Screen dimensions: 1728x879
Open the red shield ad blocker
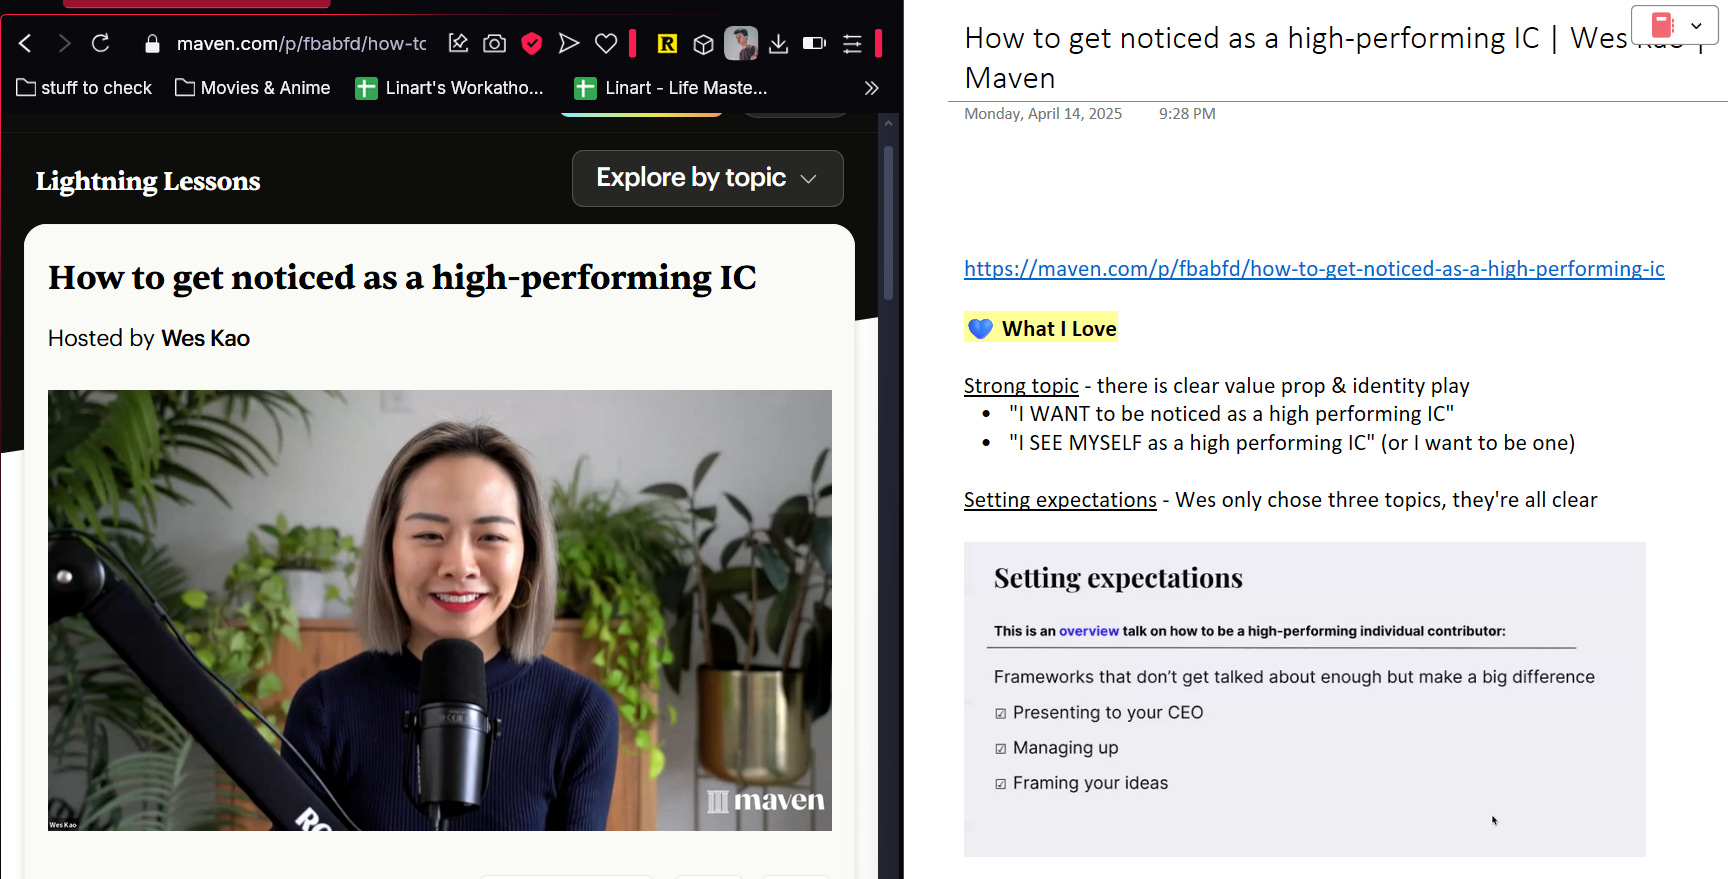(x=532, y=43)
